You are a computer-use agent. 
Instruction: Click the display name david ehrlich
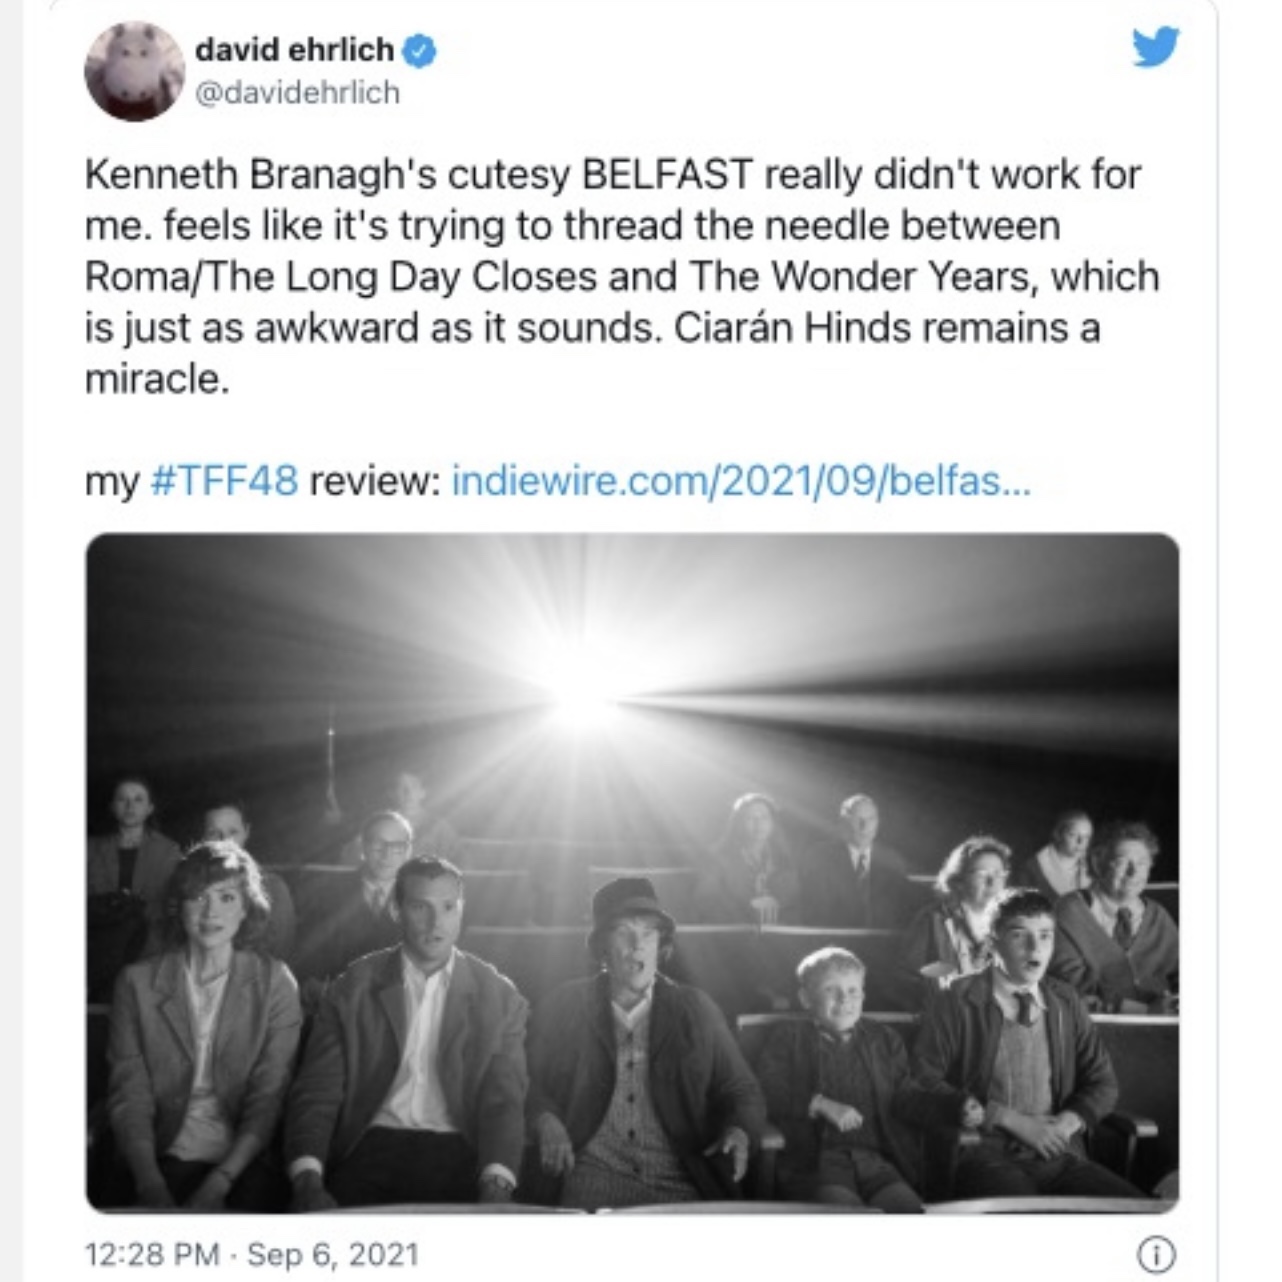pos(294,48)
